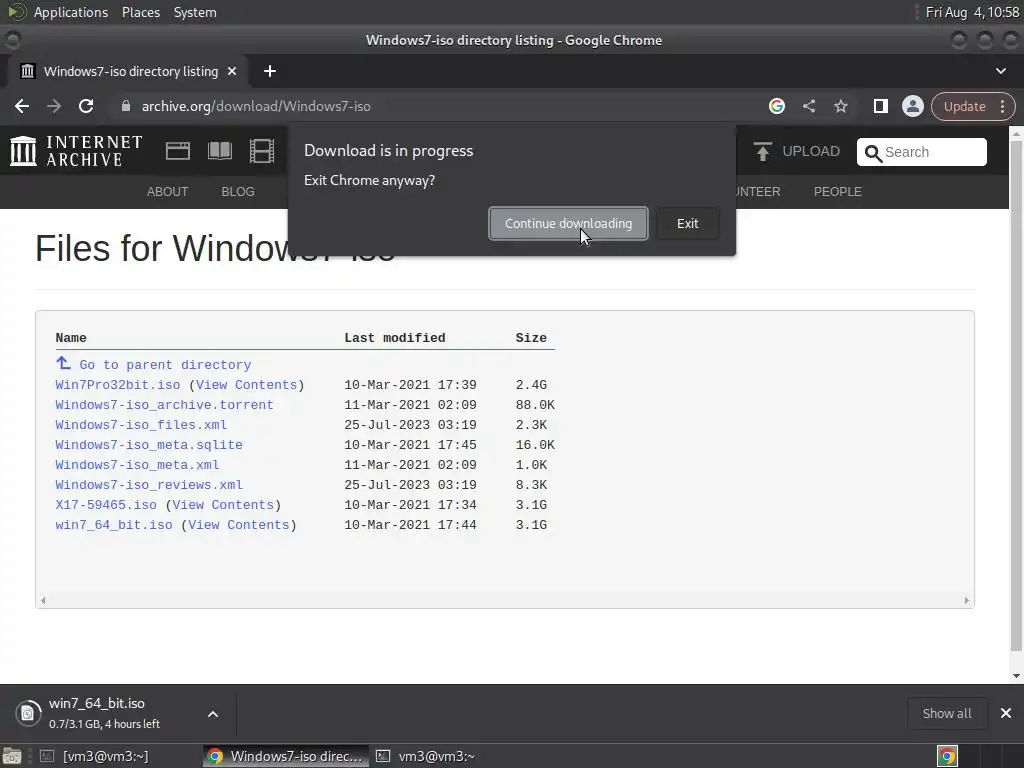Click the Update button in Chrome
This screenshot has height=768, width=1024.
(964, 106)
